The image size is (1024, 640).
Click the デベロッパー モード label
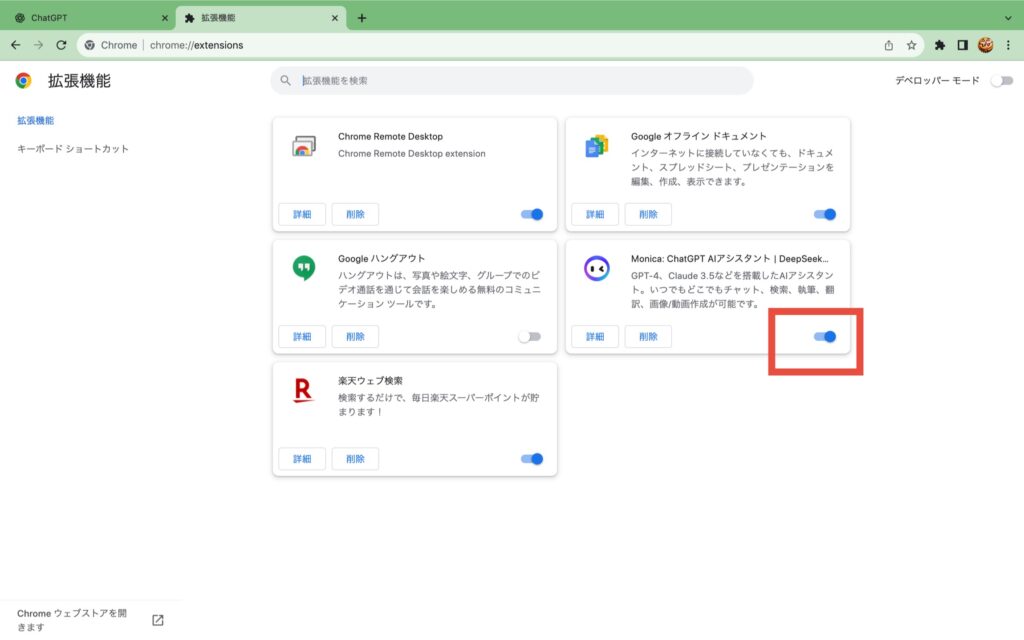point(937,80)
